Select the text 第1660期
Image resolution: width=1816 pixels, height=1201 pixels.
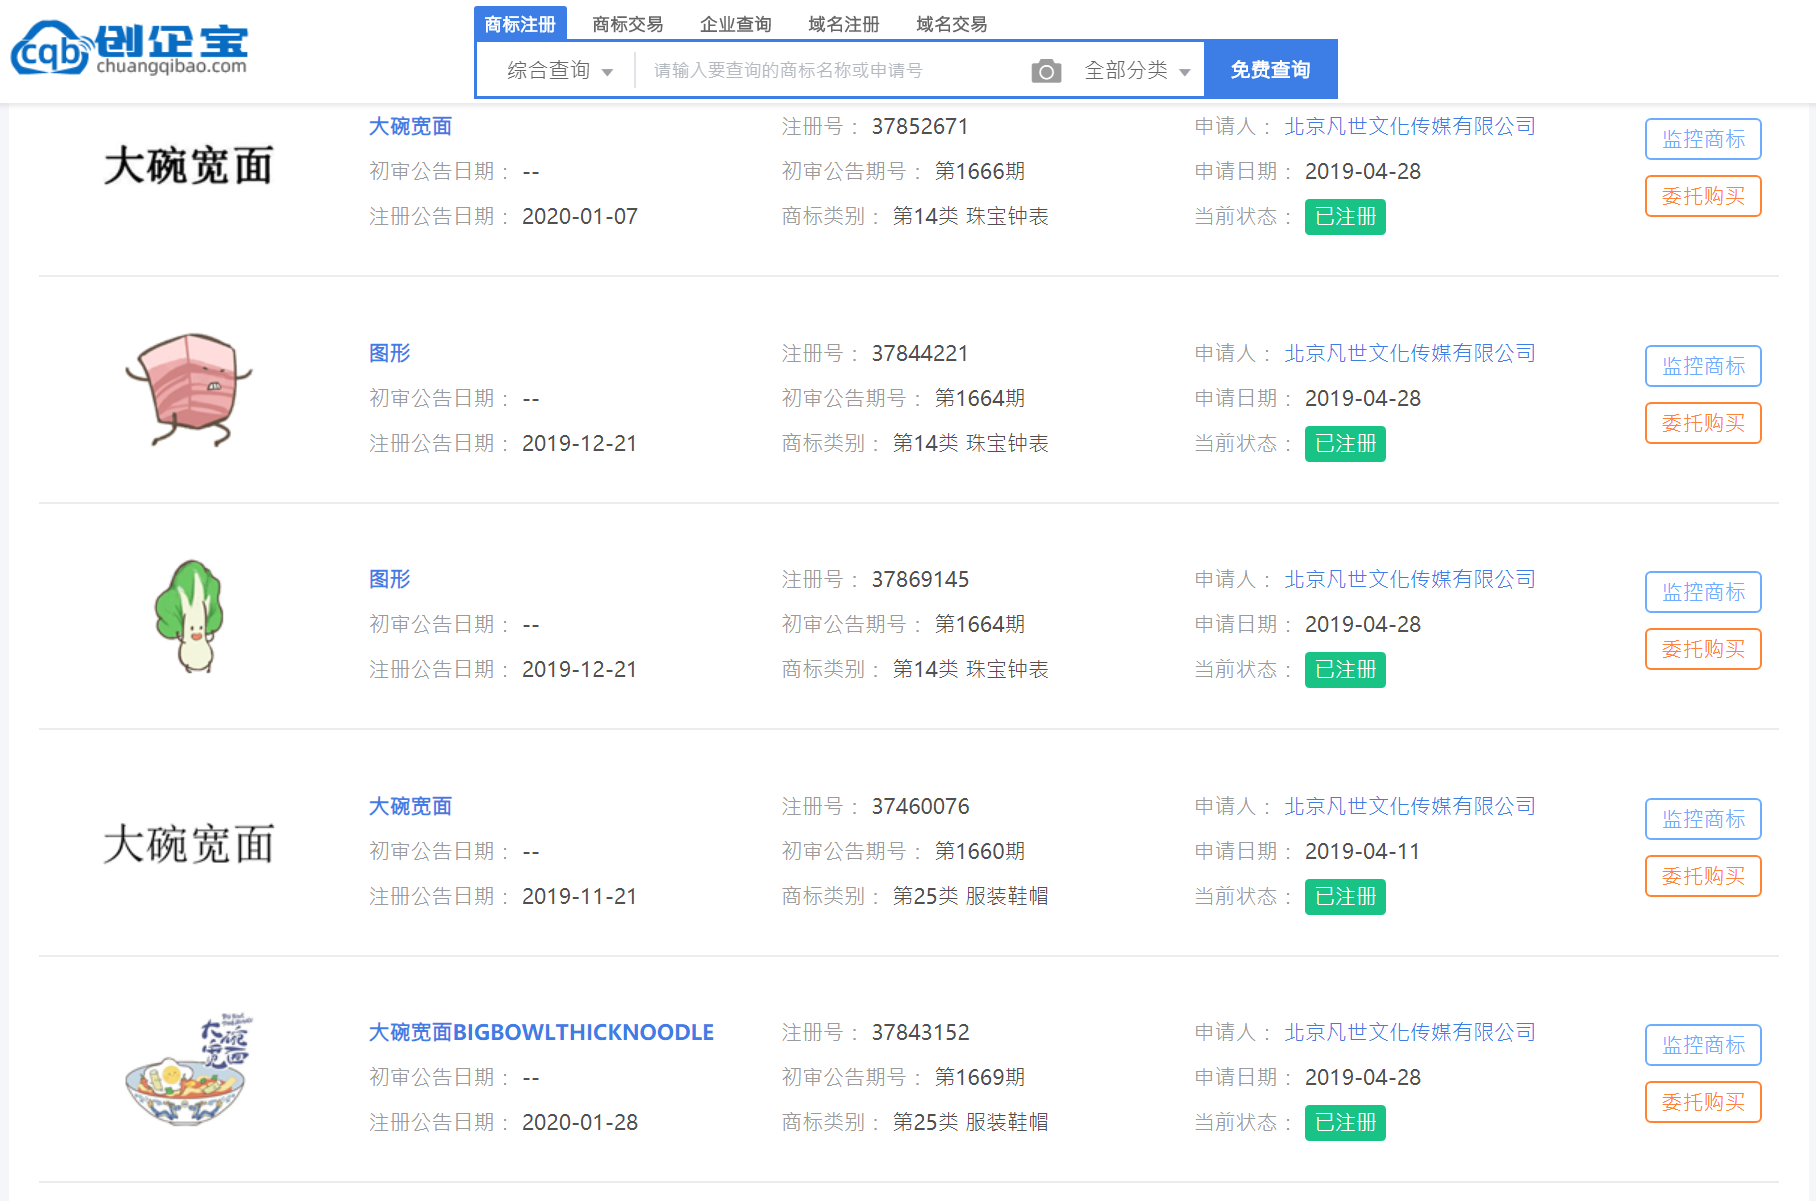coord(980,851)
